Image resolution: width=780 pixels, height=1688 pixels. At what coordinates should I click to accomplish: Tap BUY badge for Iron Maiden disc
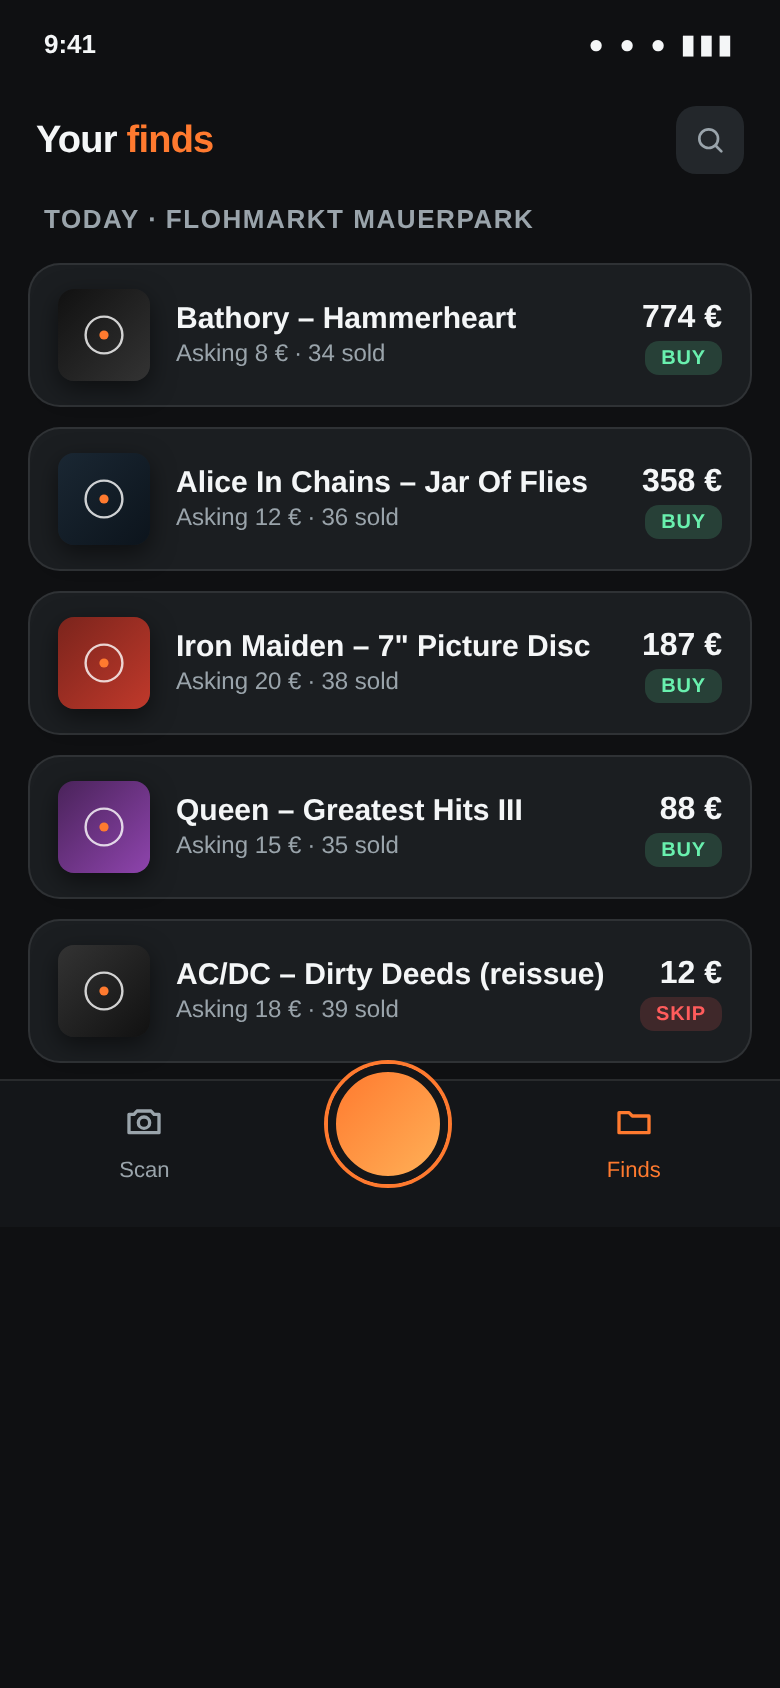[683, 686]
